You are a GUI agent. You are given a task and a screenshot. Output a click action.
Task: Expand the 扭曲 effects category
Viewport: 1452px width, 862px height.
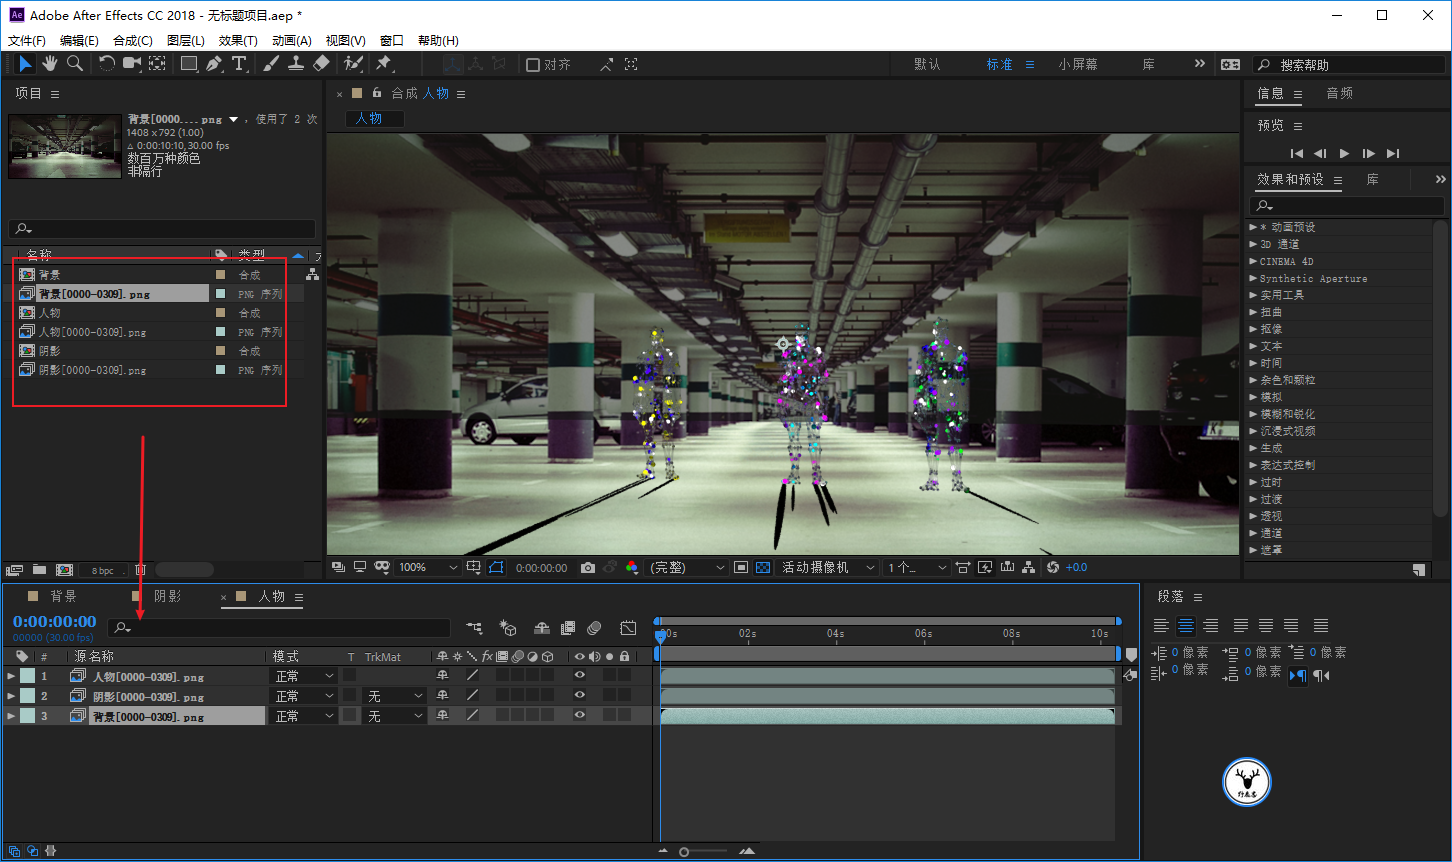tap(1270, 312)
